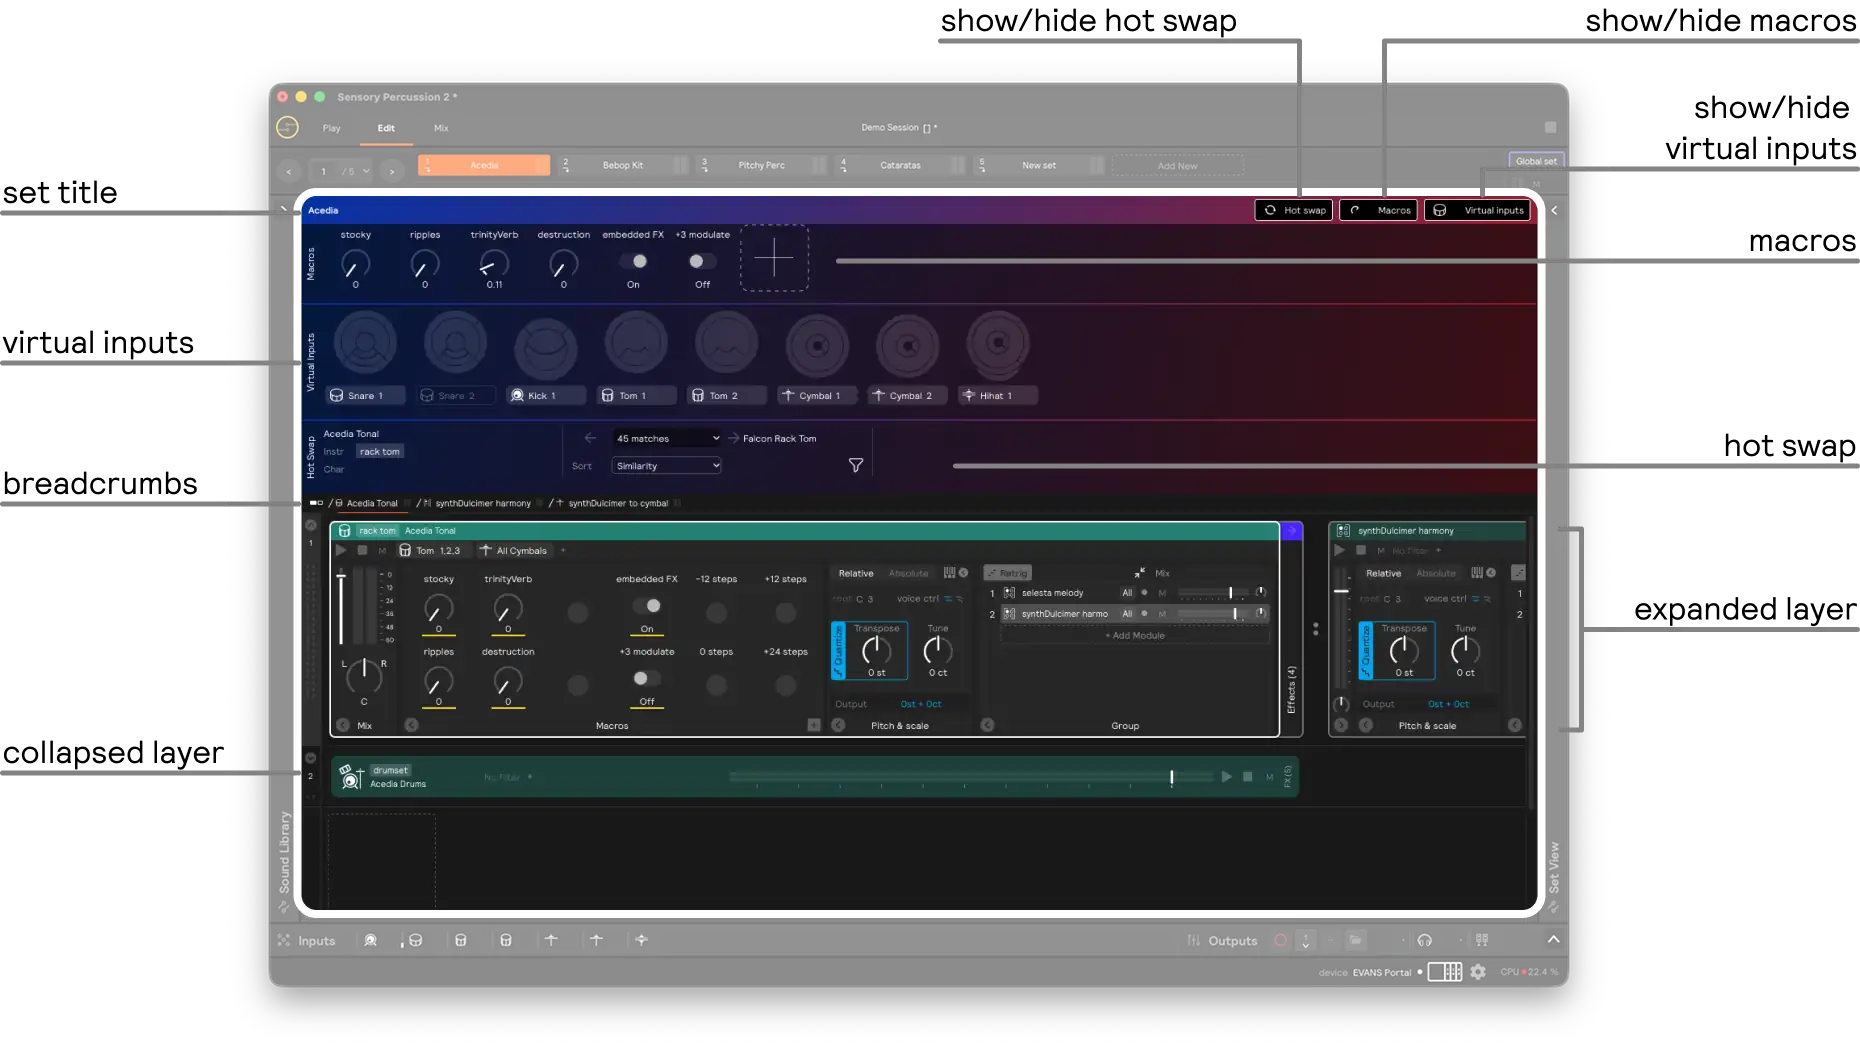Click the + Add Module button
Screen dimensions: 1860x1046
point(1135,635)
